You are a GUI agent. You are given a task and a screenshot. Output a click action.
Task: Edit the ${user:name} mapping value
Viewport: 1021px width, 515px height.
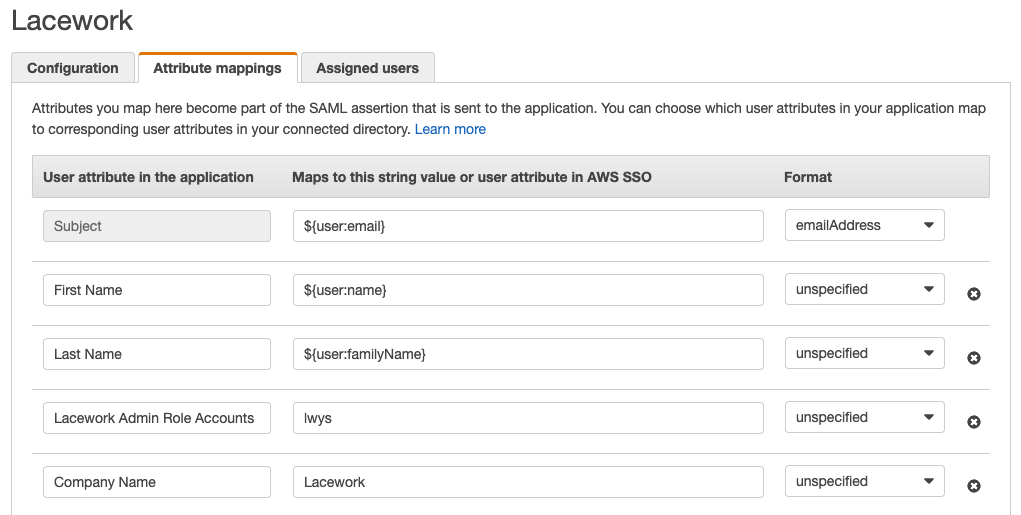click(x=528, y=290)
